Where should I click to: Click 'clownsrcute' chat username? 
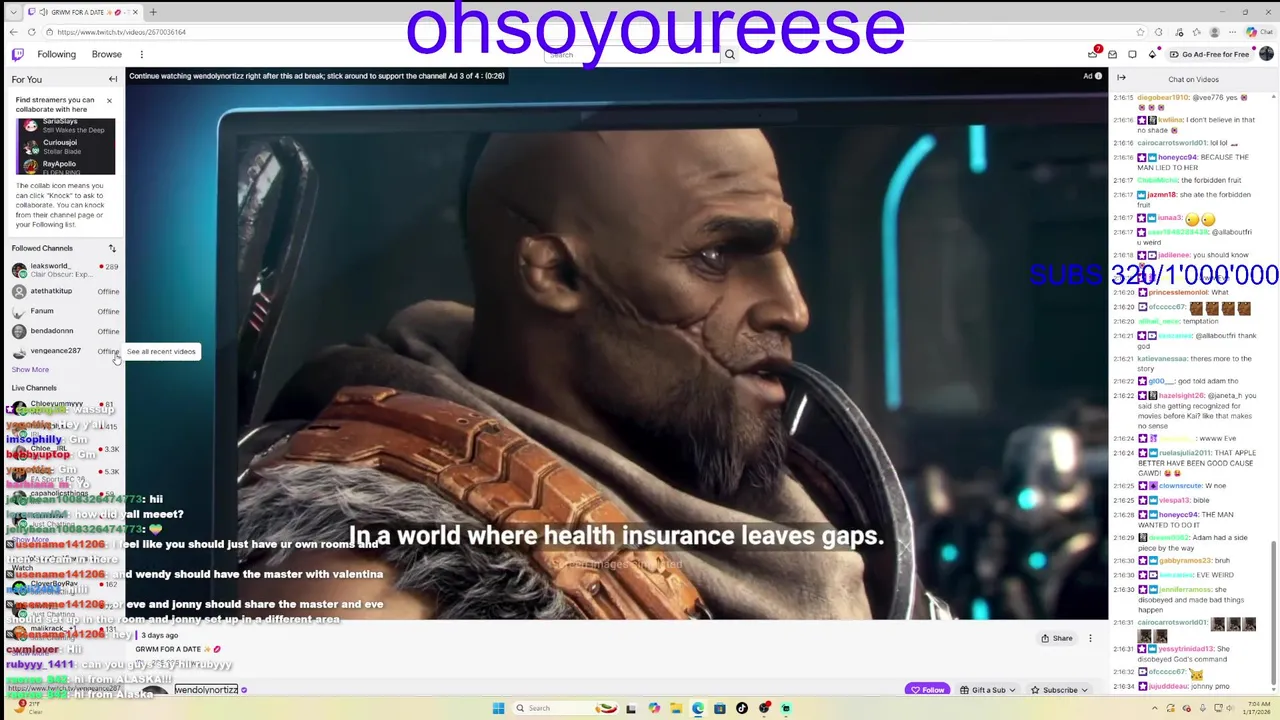pyautogui.click(x=1180, y=485)
